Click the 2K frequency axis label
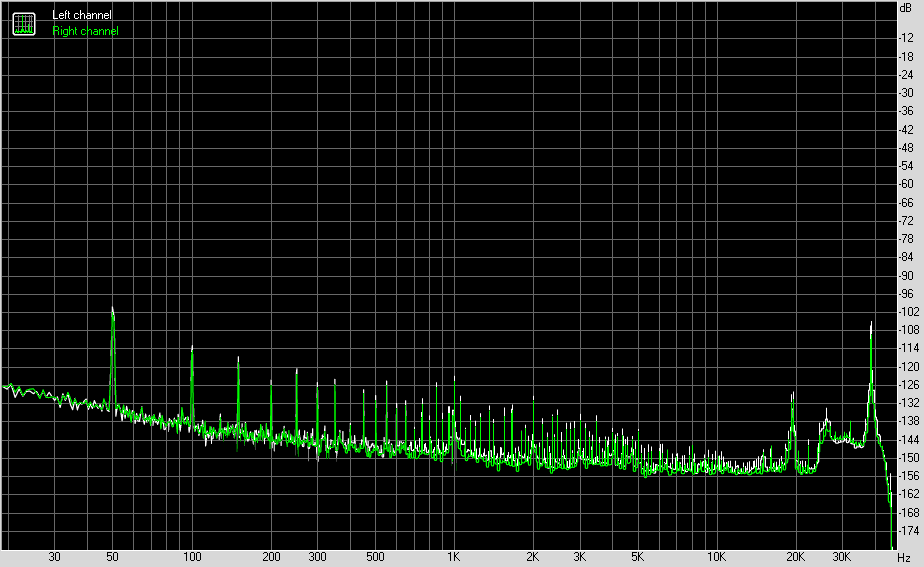This screenshot has height=567, width=924. click(532, 557)
